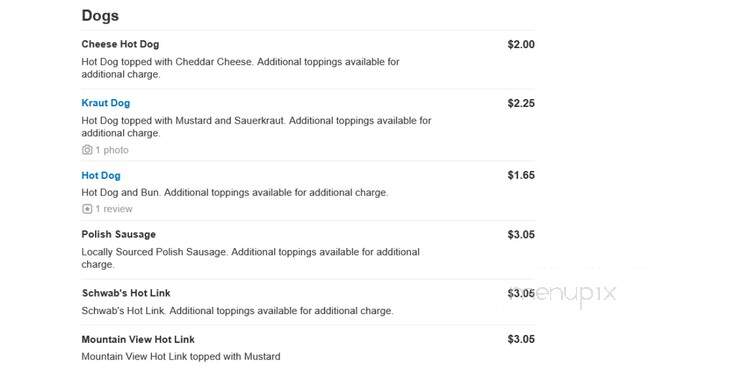Click the menupix watermark logo

(565, 294)
